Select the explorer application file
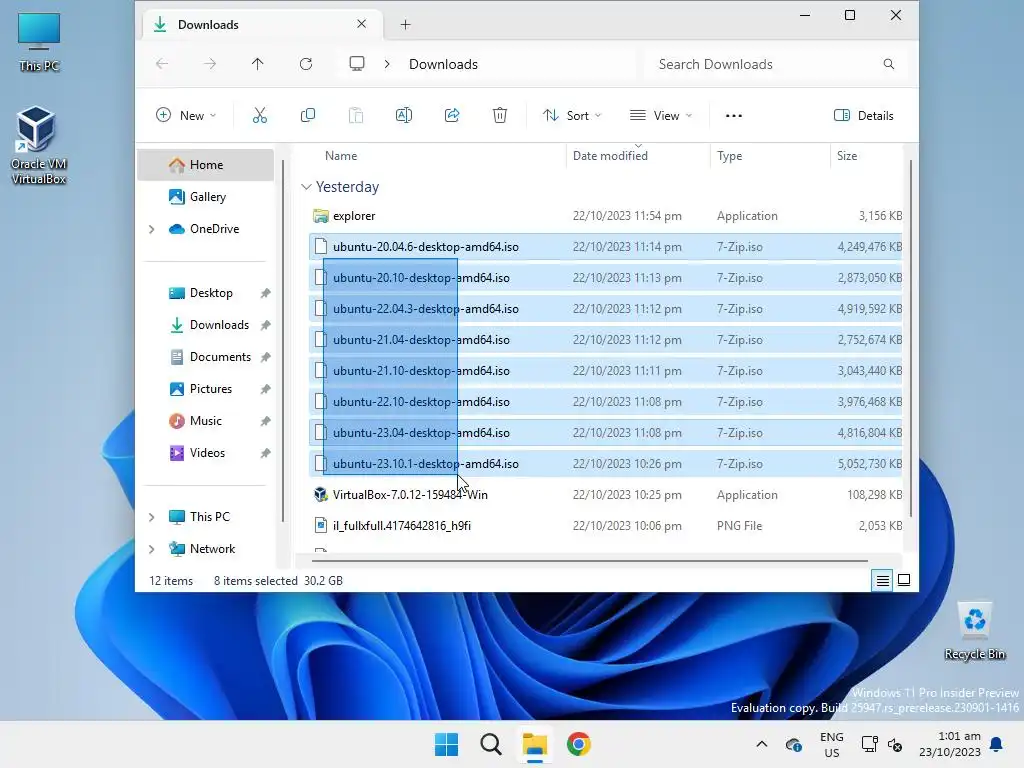 605,216
